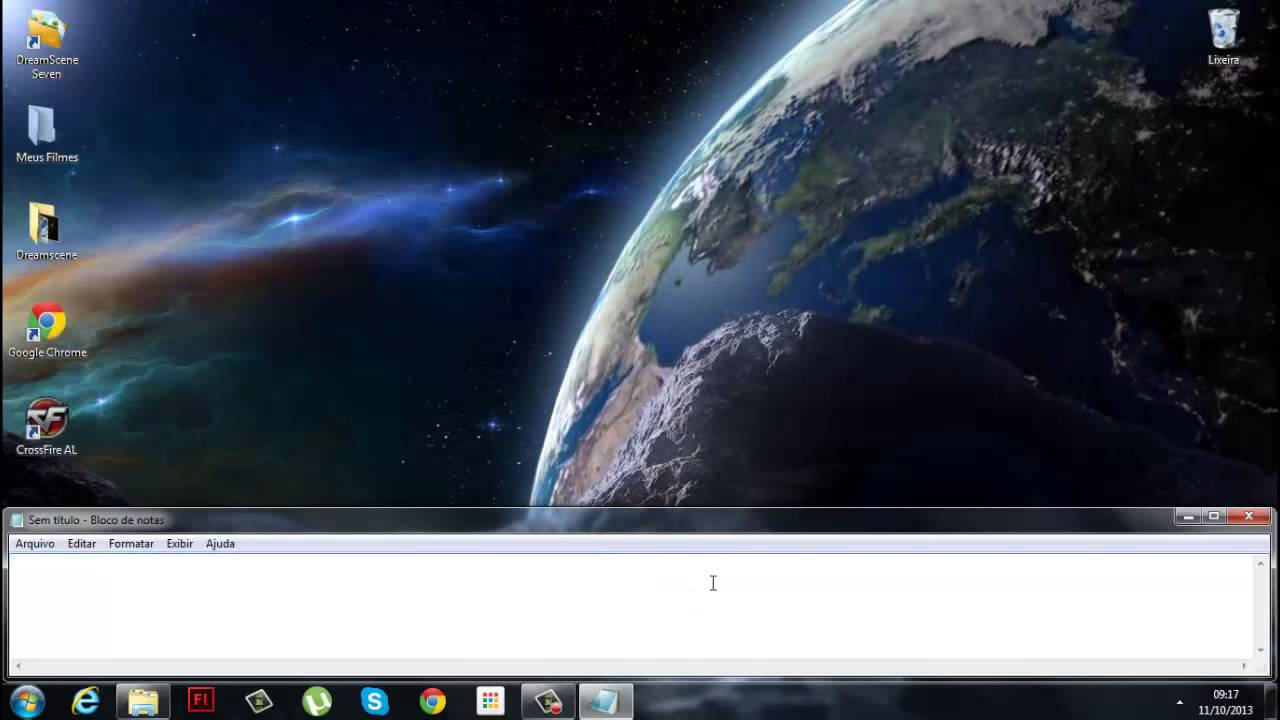1280x720 pixels.
Task: Show hidden system tray icons arrow
Action: tap(1180, 702)
